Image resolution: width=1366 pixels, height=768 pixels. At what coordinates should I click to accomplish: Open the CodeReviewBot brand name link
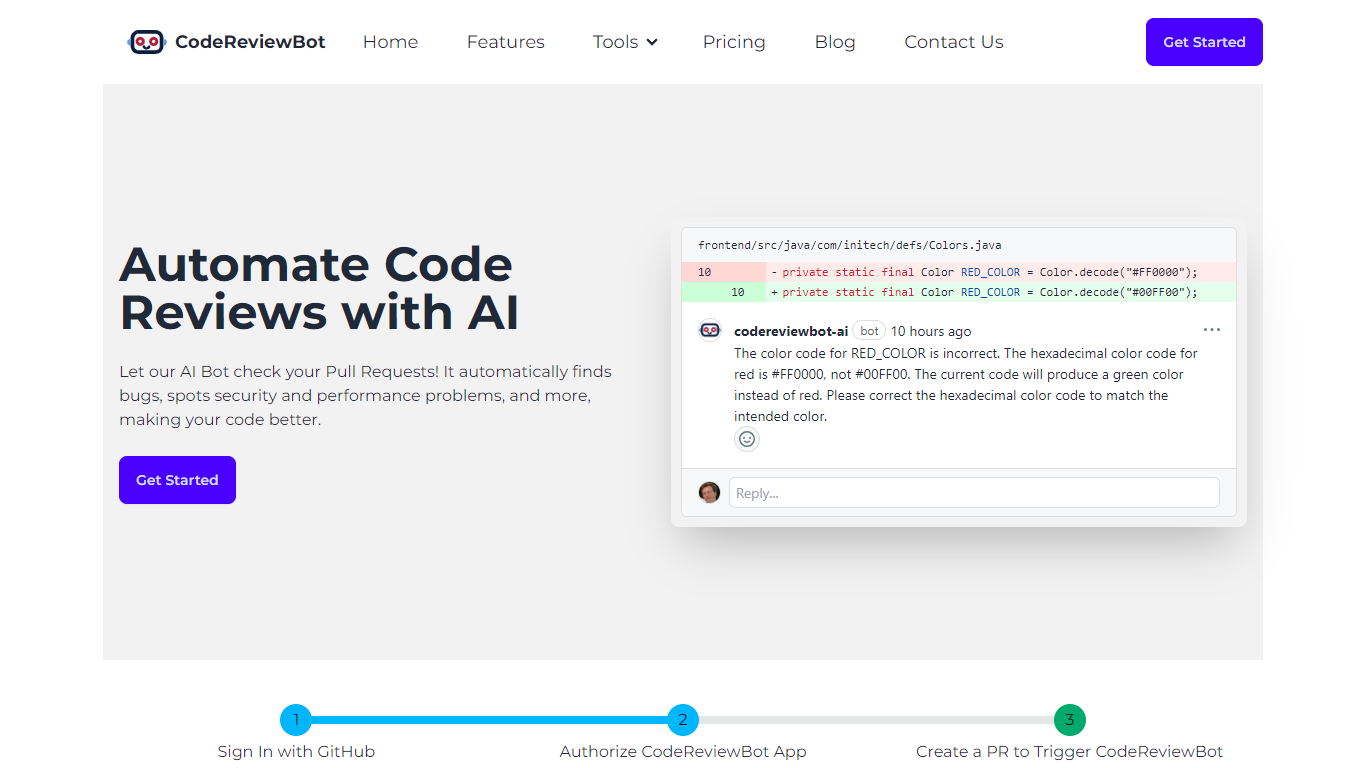(250, 42)
